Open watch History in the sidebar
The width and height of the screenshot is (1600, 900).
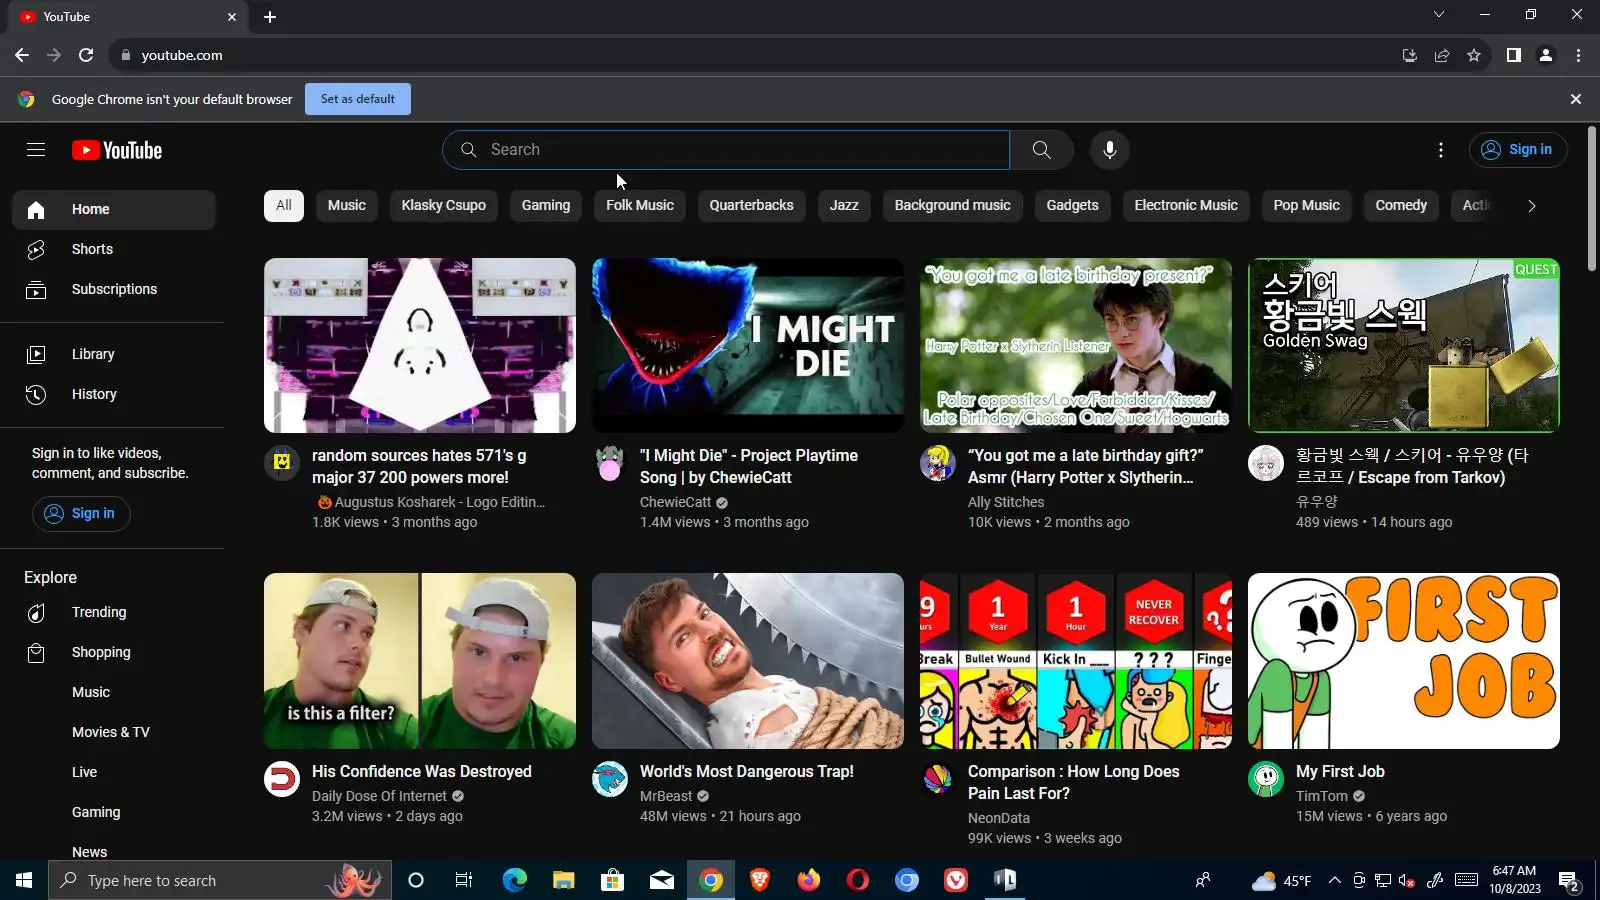click(114, 395)
